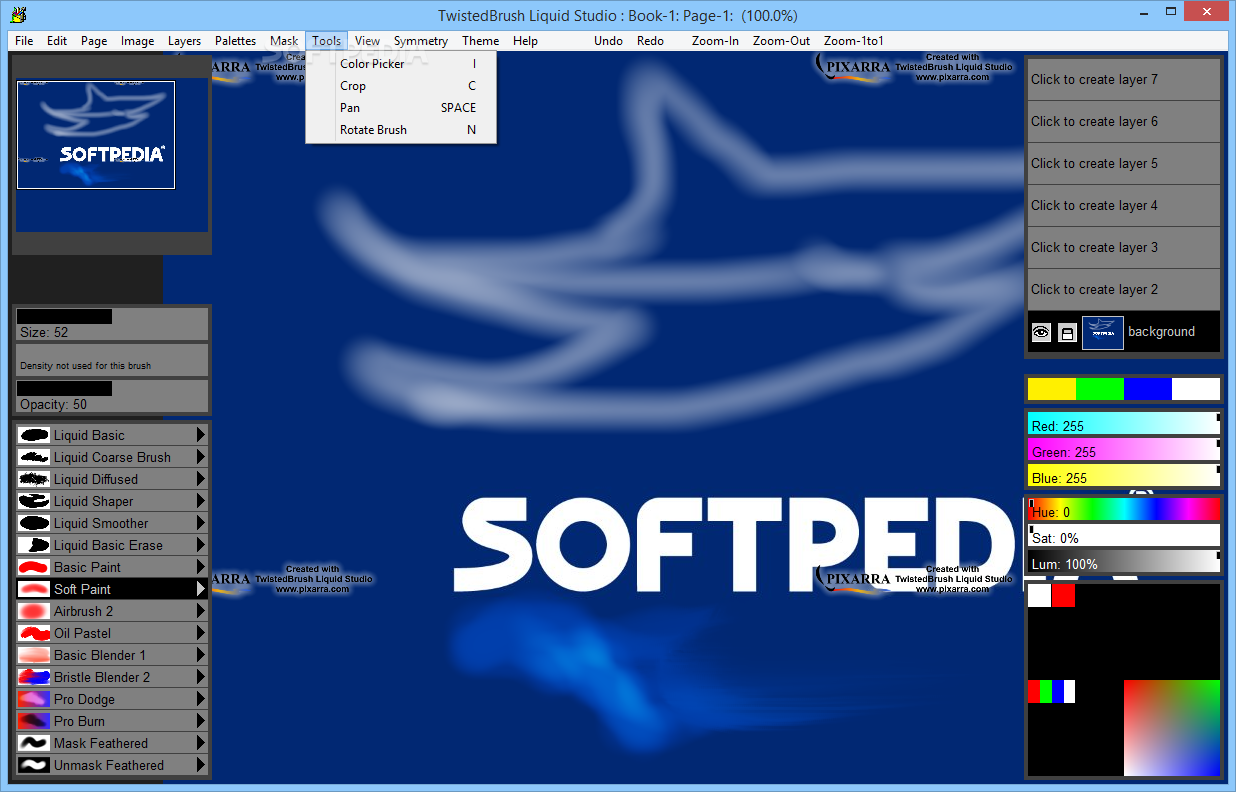Select the Soft Paint brush icon
This screenshot has height=792, width=1236.
[34, 589]
